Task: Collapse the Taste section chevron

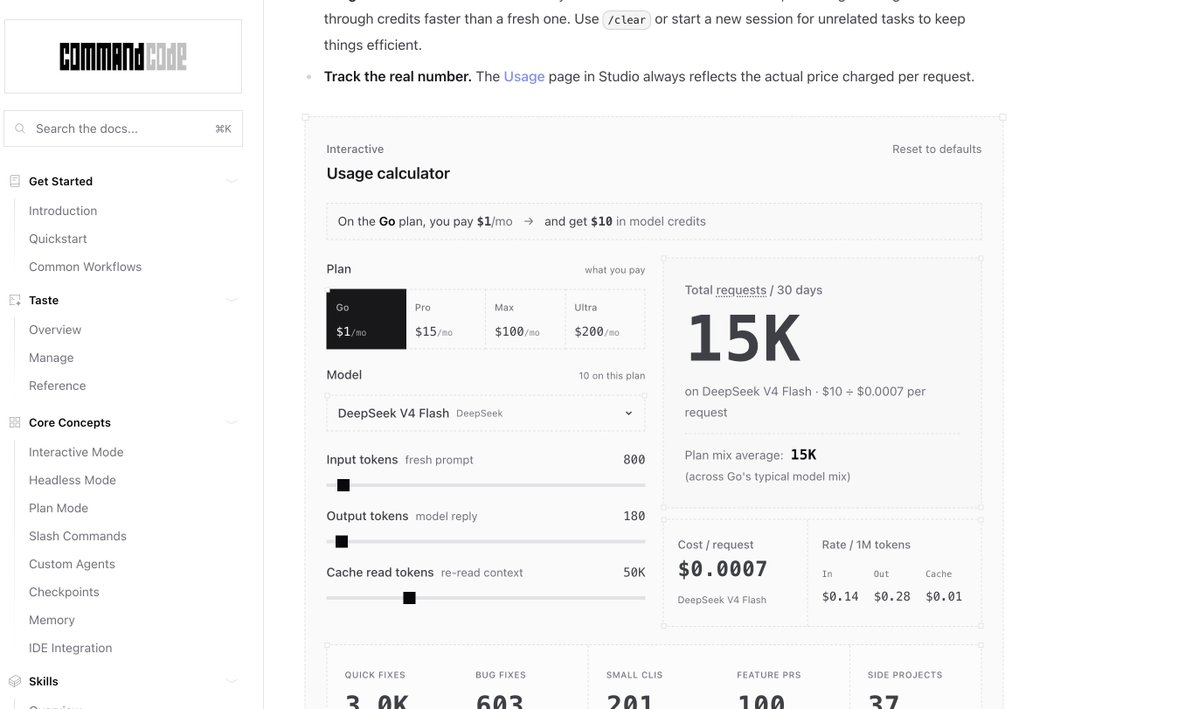Action: pos(232,300)
